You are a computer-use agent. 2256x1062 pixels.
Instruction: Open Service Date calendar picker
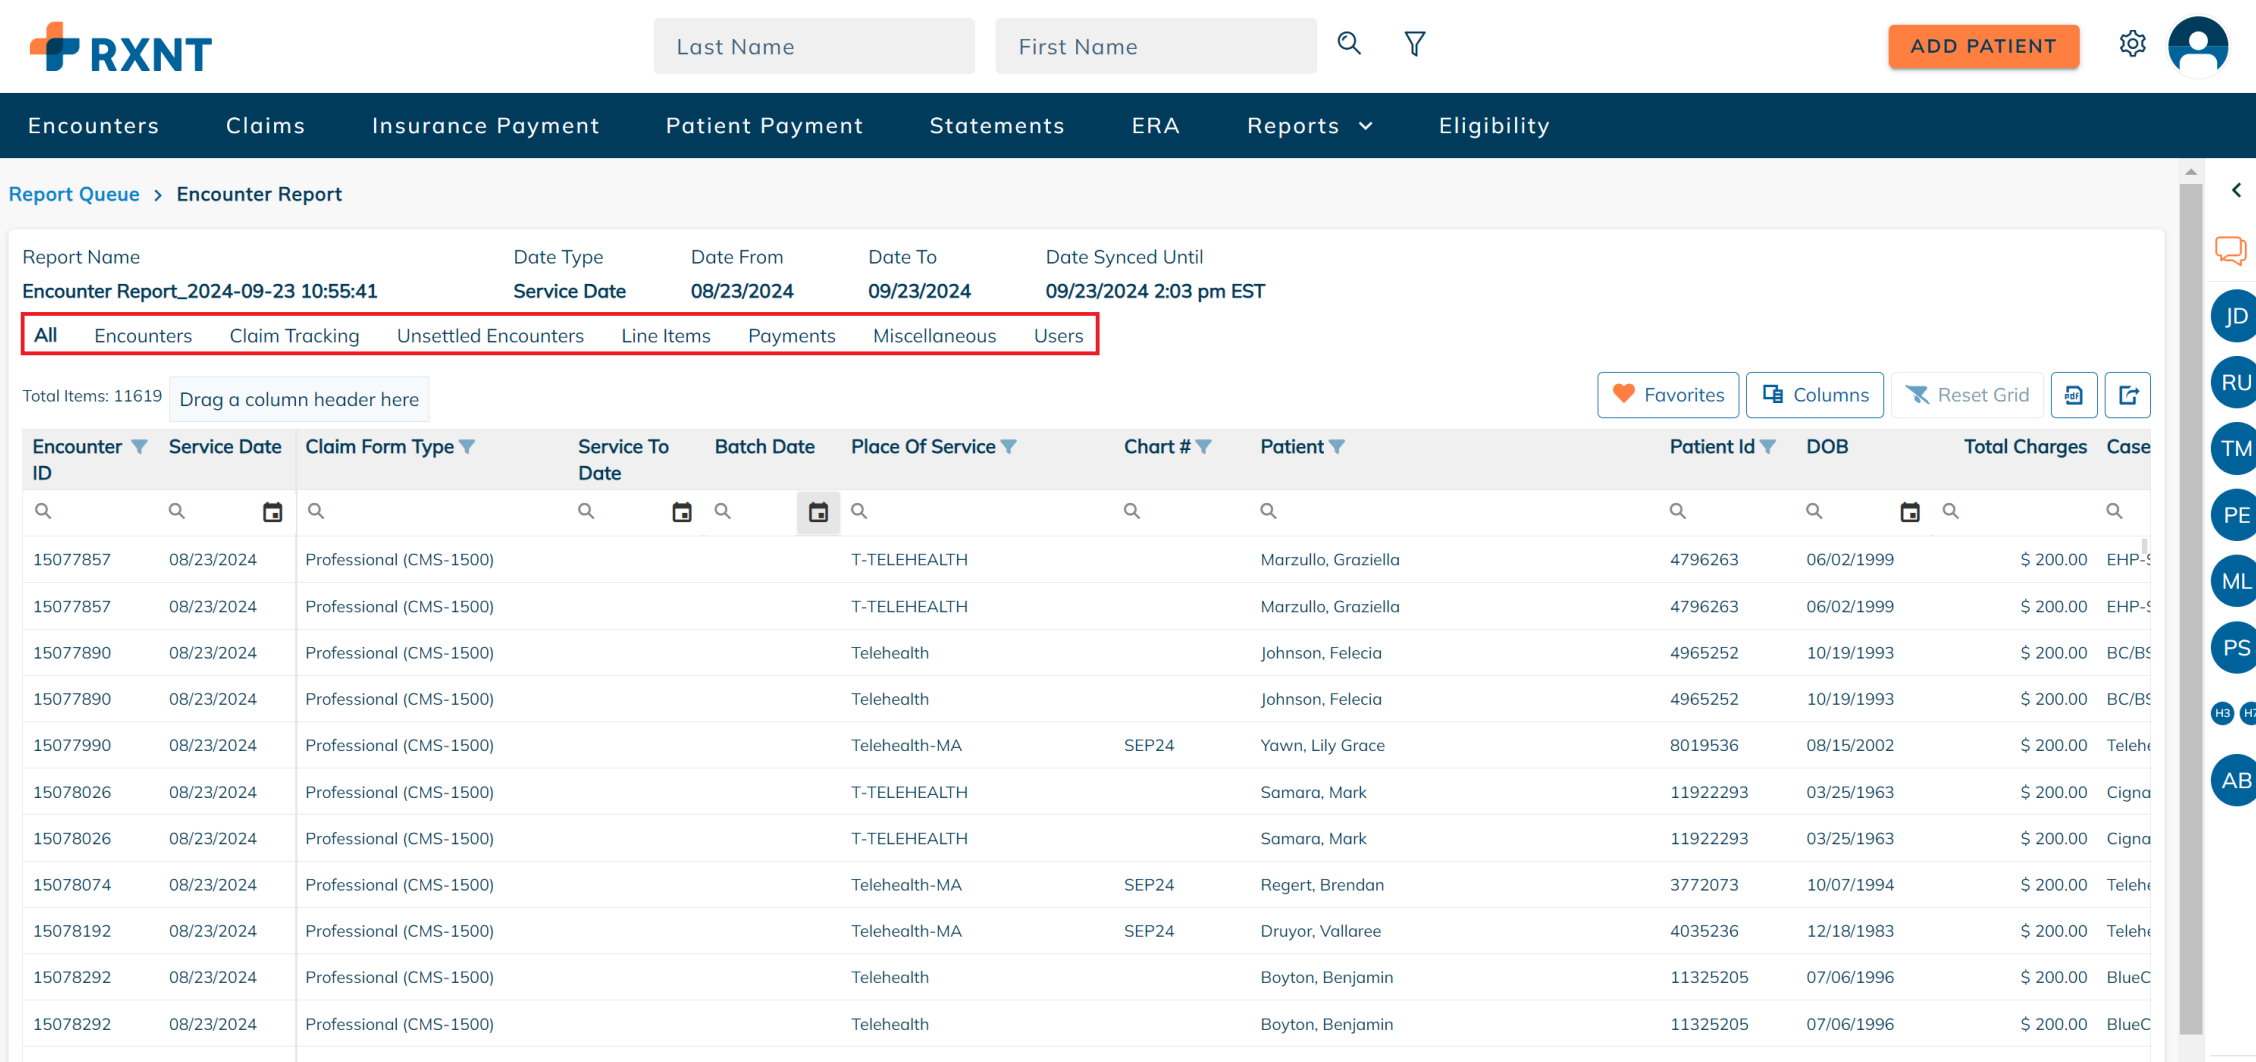point(272,512)
